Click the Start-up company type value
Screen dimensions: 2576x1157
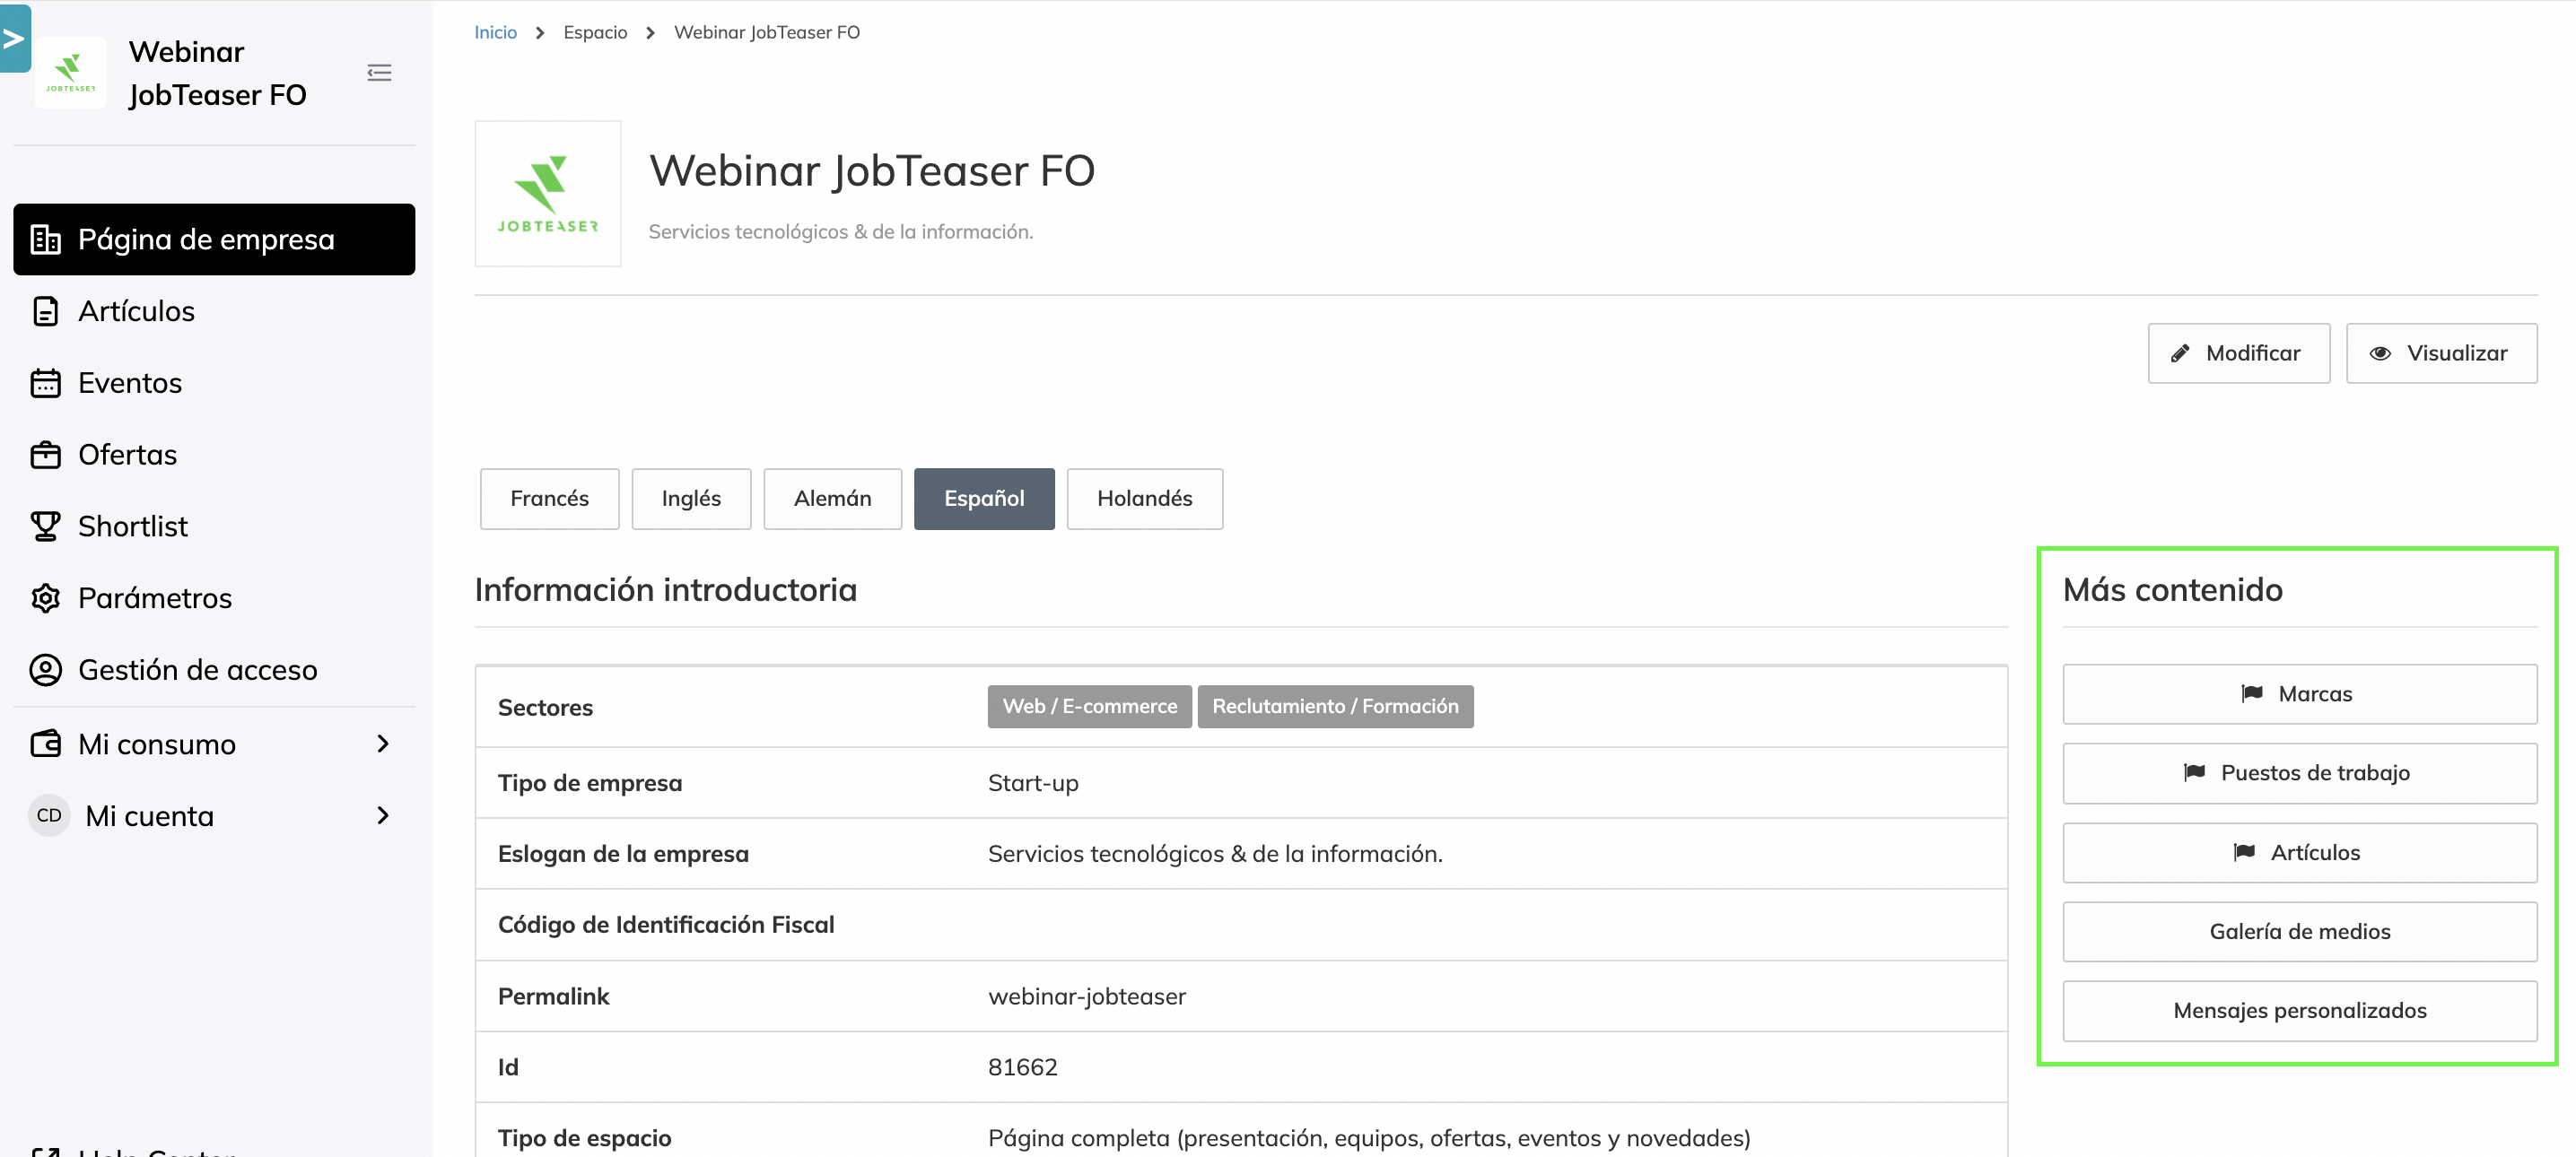tap(1033, 783)
